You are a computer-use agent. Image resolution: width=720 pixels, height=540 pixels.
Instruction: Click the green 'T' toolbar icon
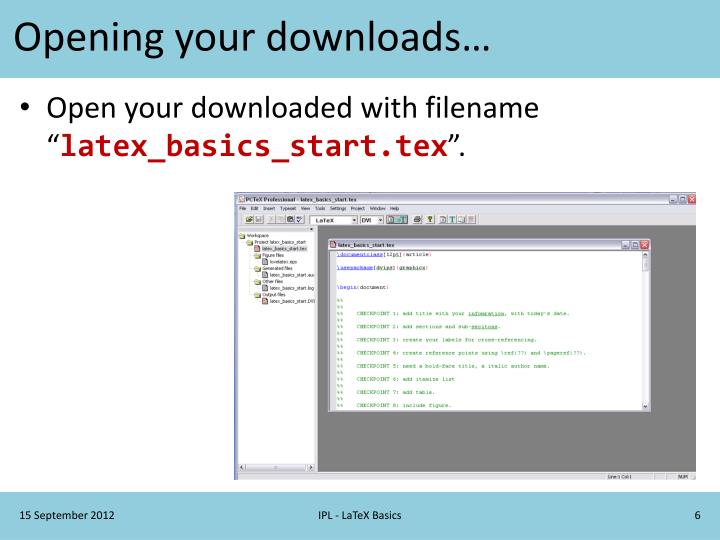452,219
